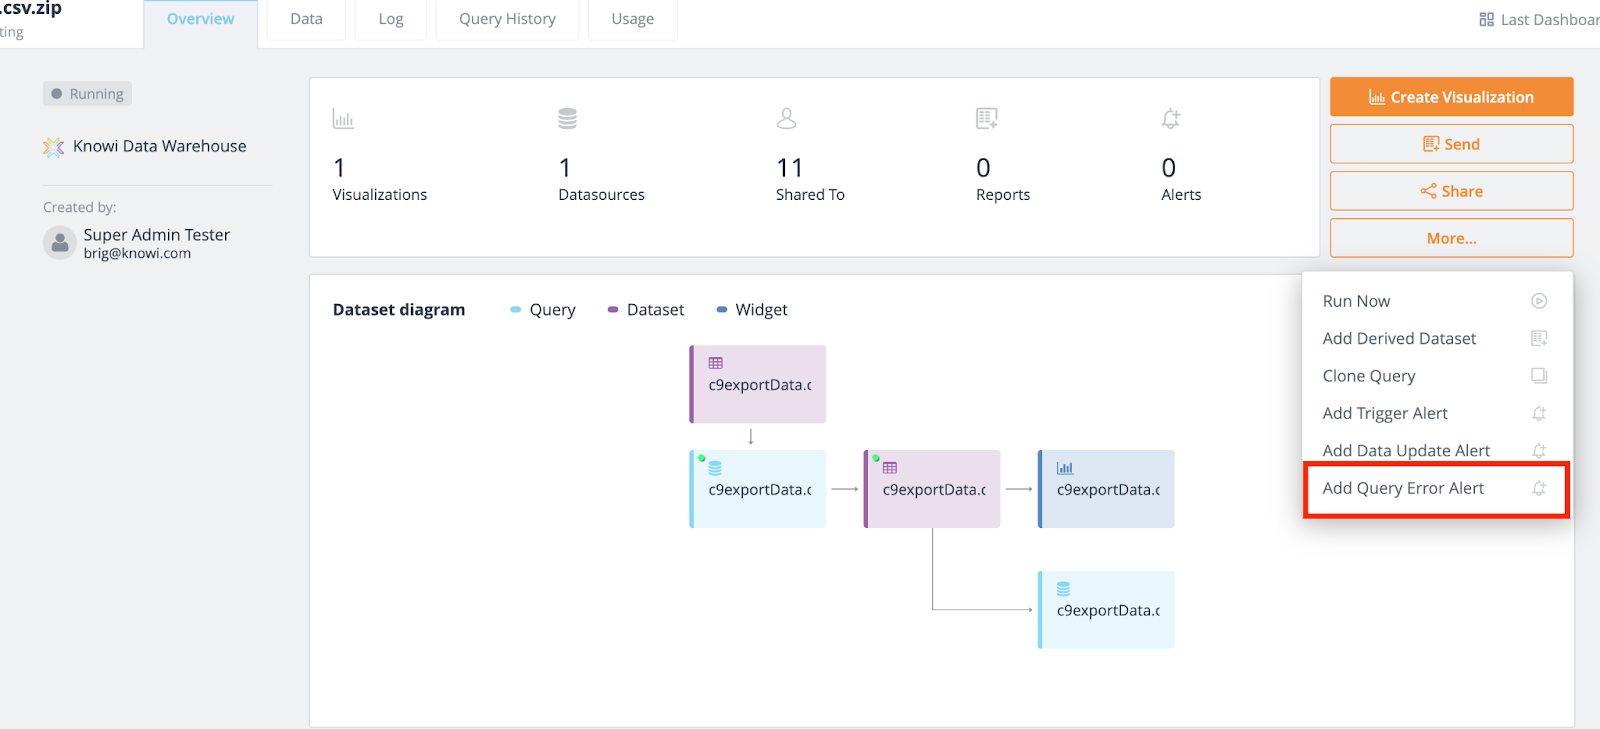Click database icon in left query node
Screen dimensions: 1600x729
point(715,468)
